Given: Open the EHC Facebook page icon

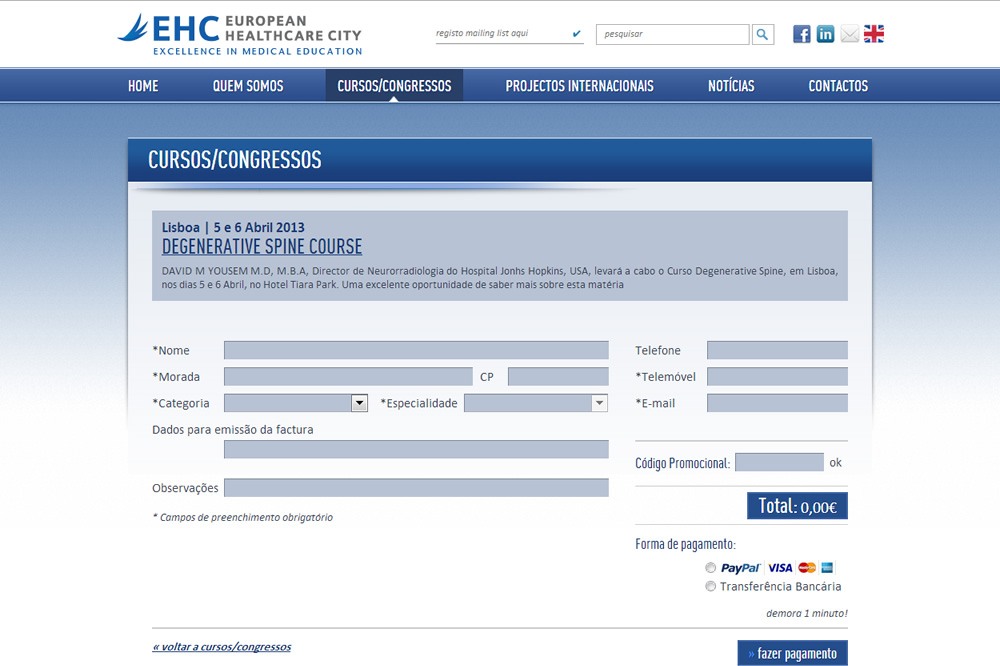Looking at the screenshot, I should point(802,34).
